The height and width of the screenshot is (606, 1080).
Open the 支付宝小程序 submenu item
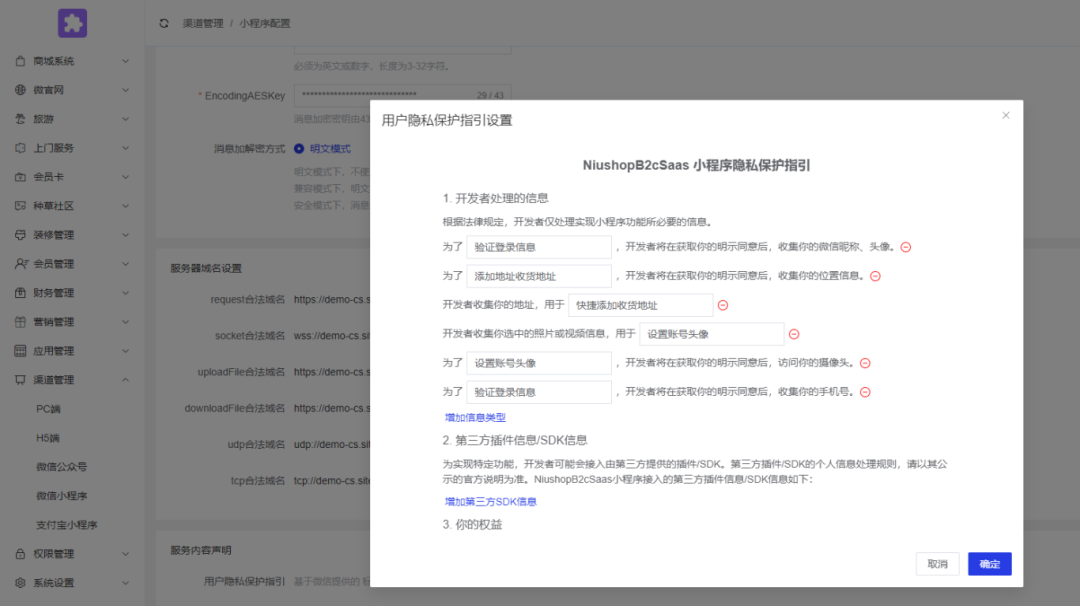[66, 525]
